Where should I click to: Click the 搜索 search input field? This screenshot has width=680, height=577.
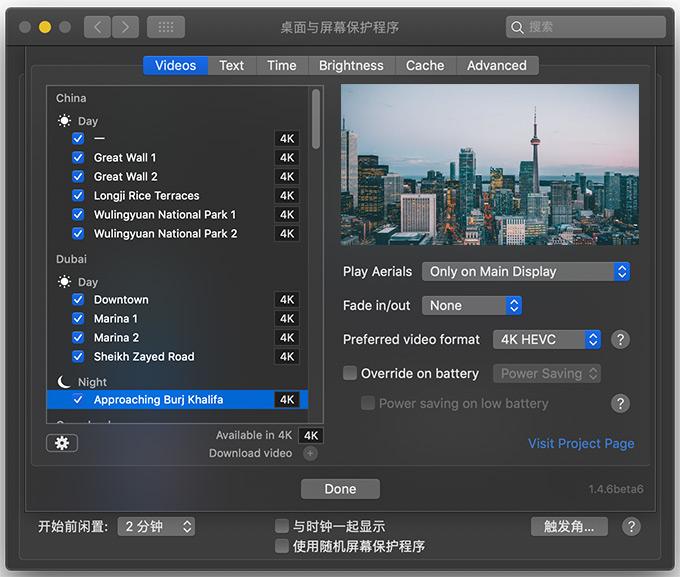pyautogui.click(x=586, y=27)
